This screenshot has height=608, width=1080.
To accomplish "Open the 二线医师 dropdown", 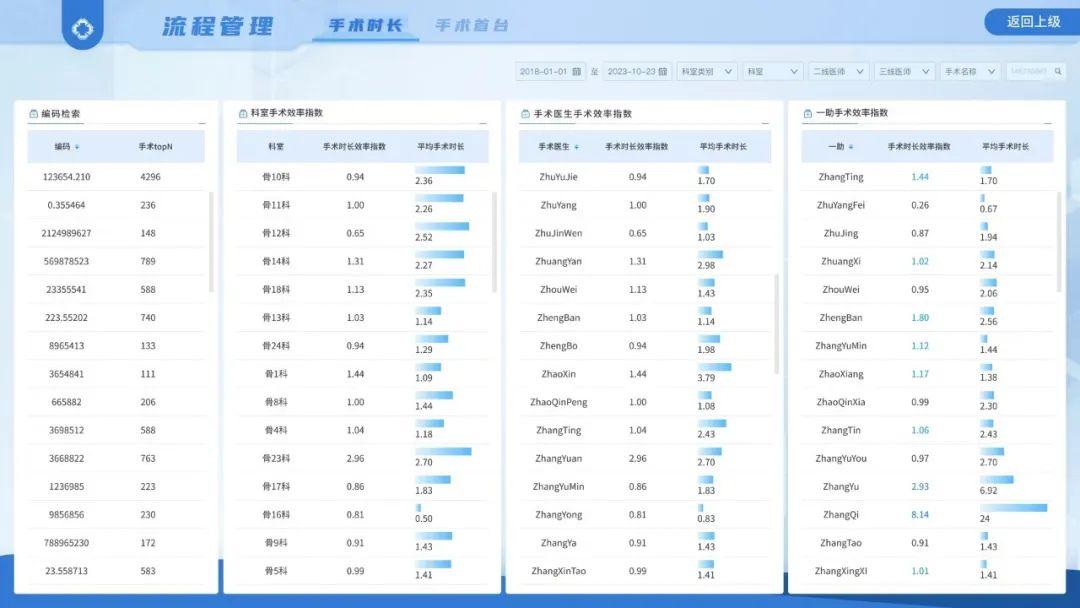I will pos(839,71).
